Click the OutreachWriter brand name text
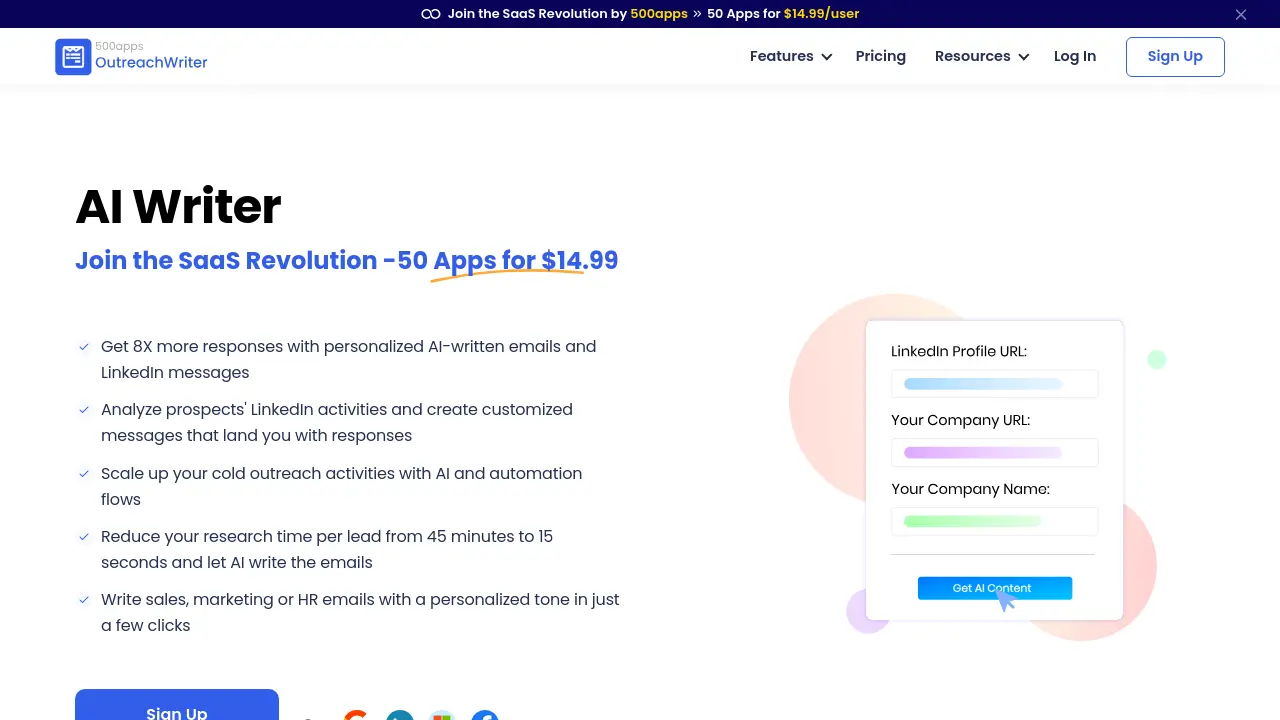The height and width of the screenshot is (720, 1280). click(x=151, y=62)
